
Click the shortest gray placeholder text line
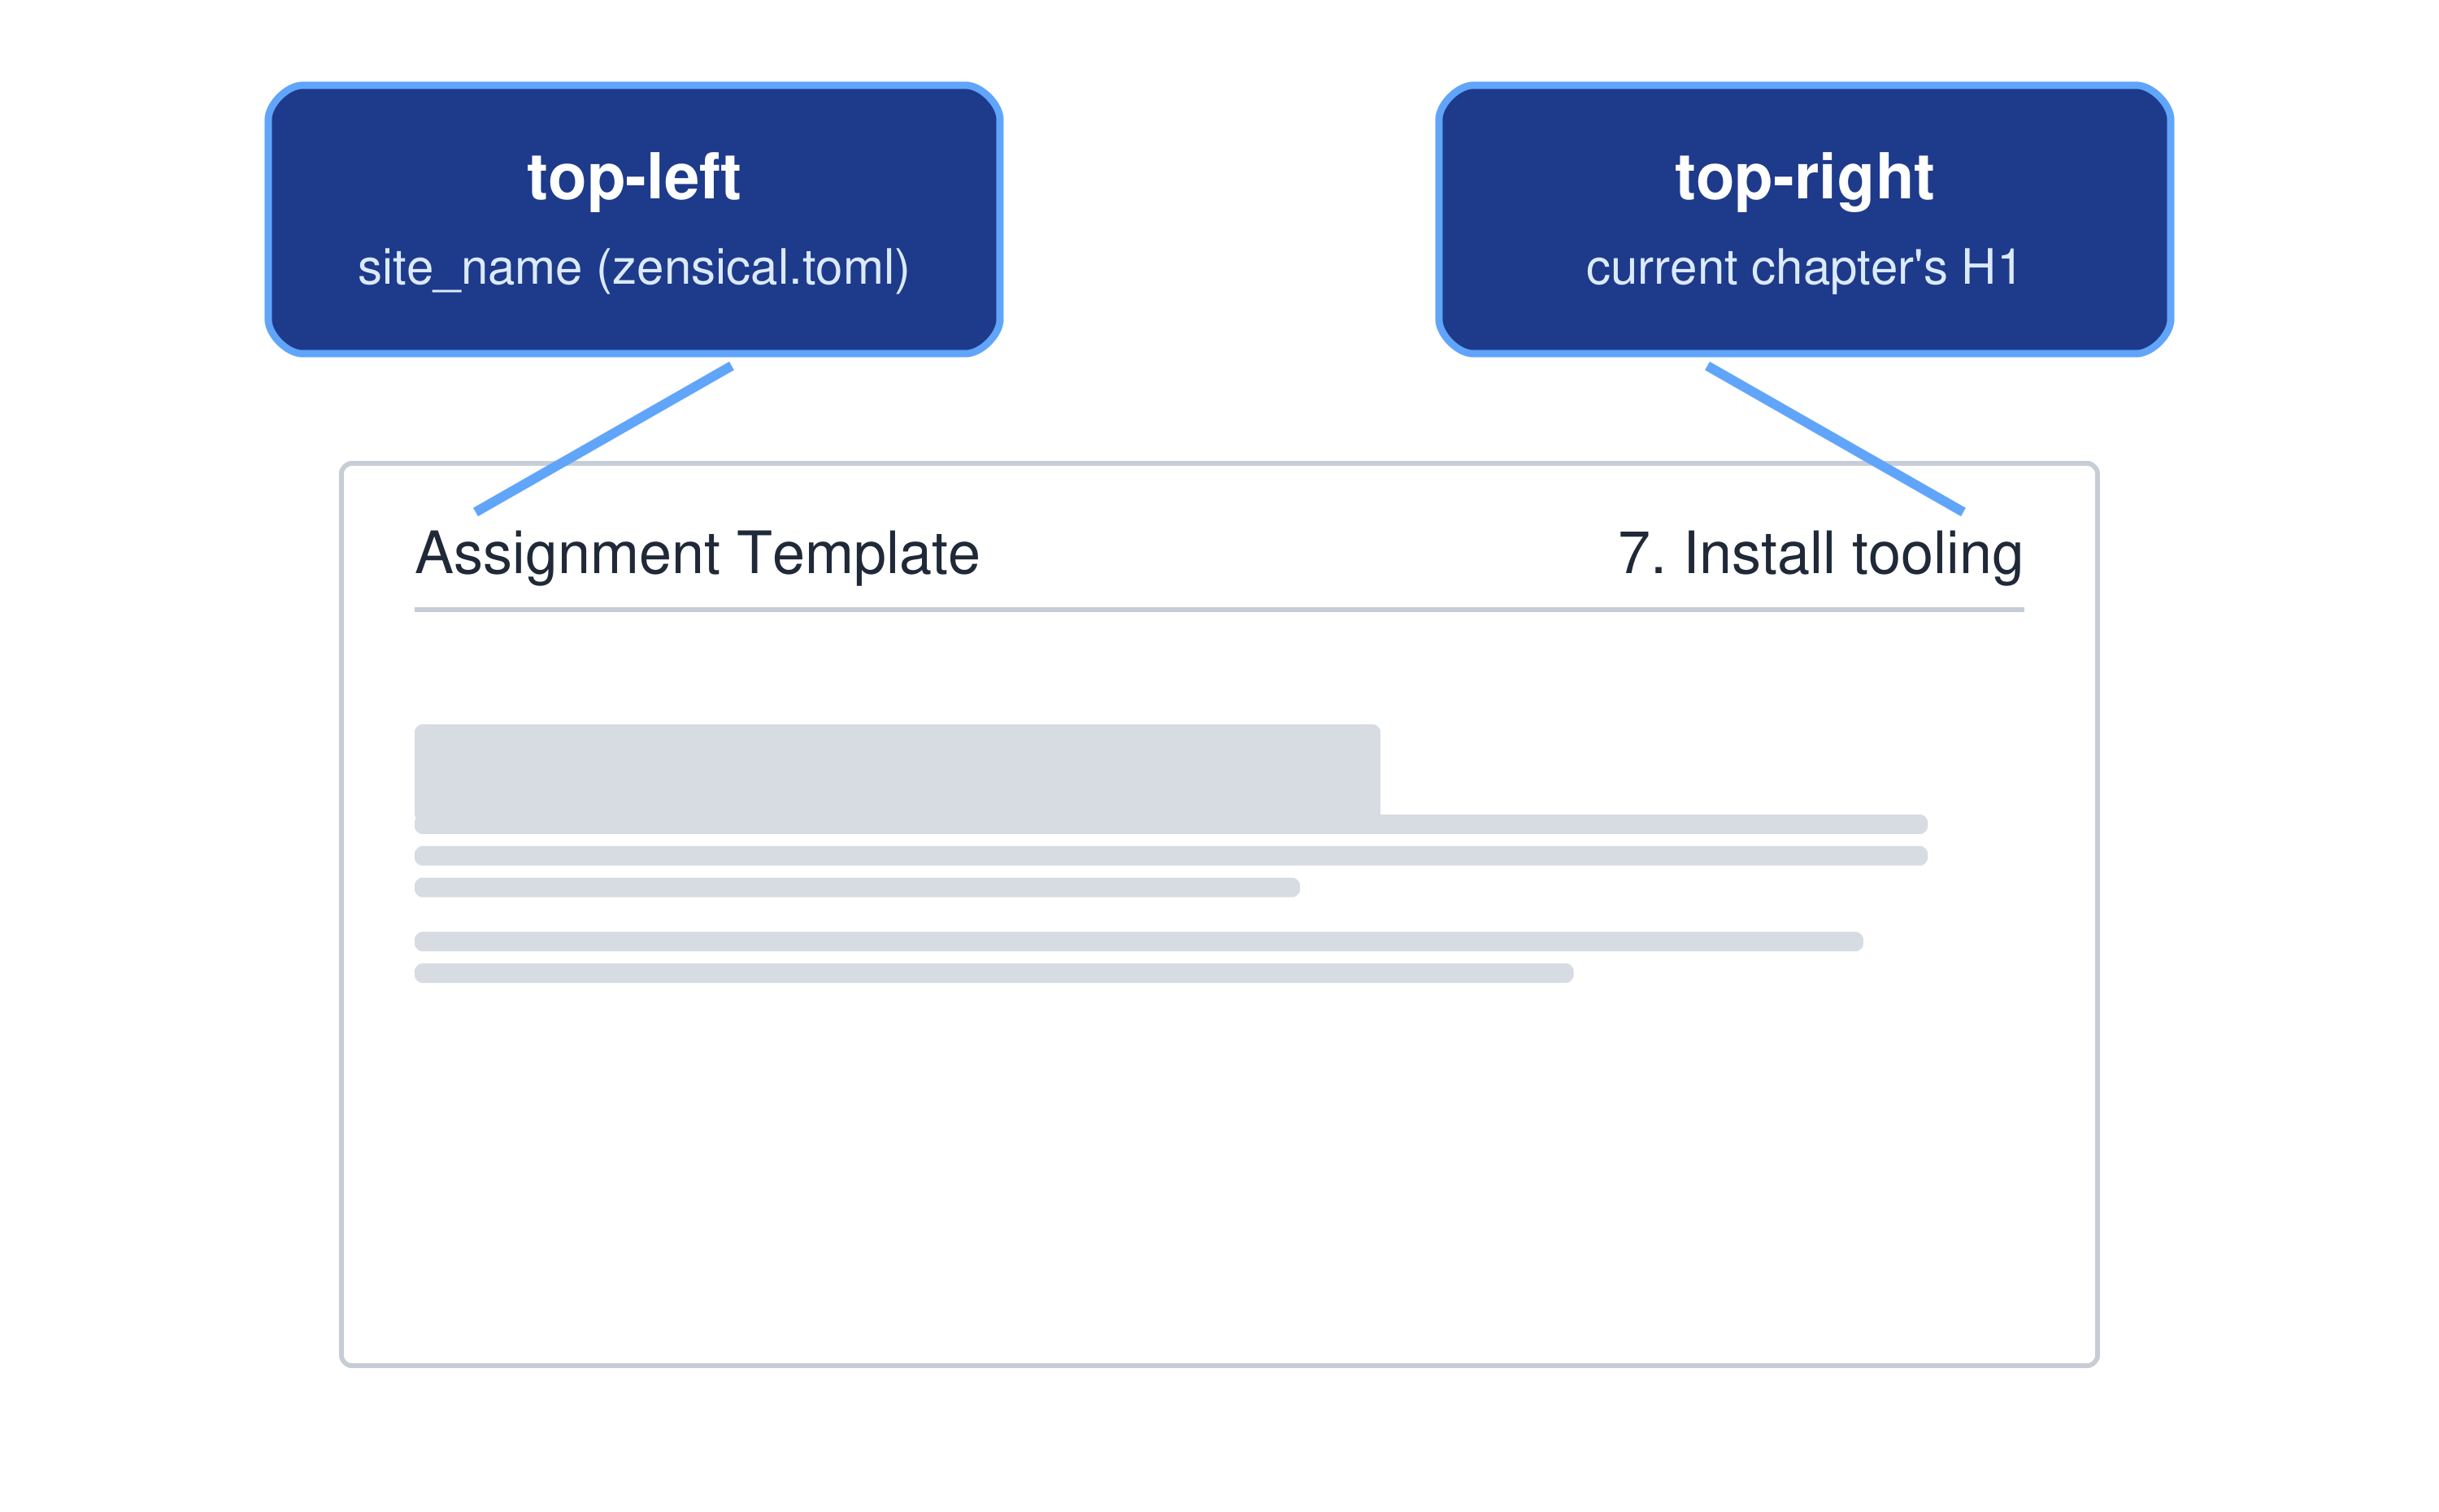click(x=857, y=888)
